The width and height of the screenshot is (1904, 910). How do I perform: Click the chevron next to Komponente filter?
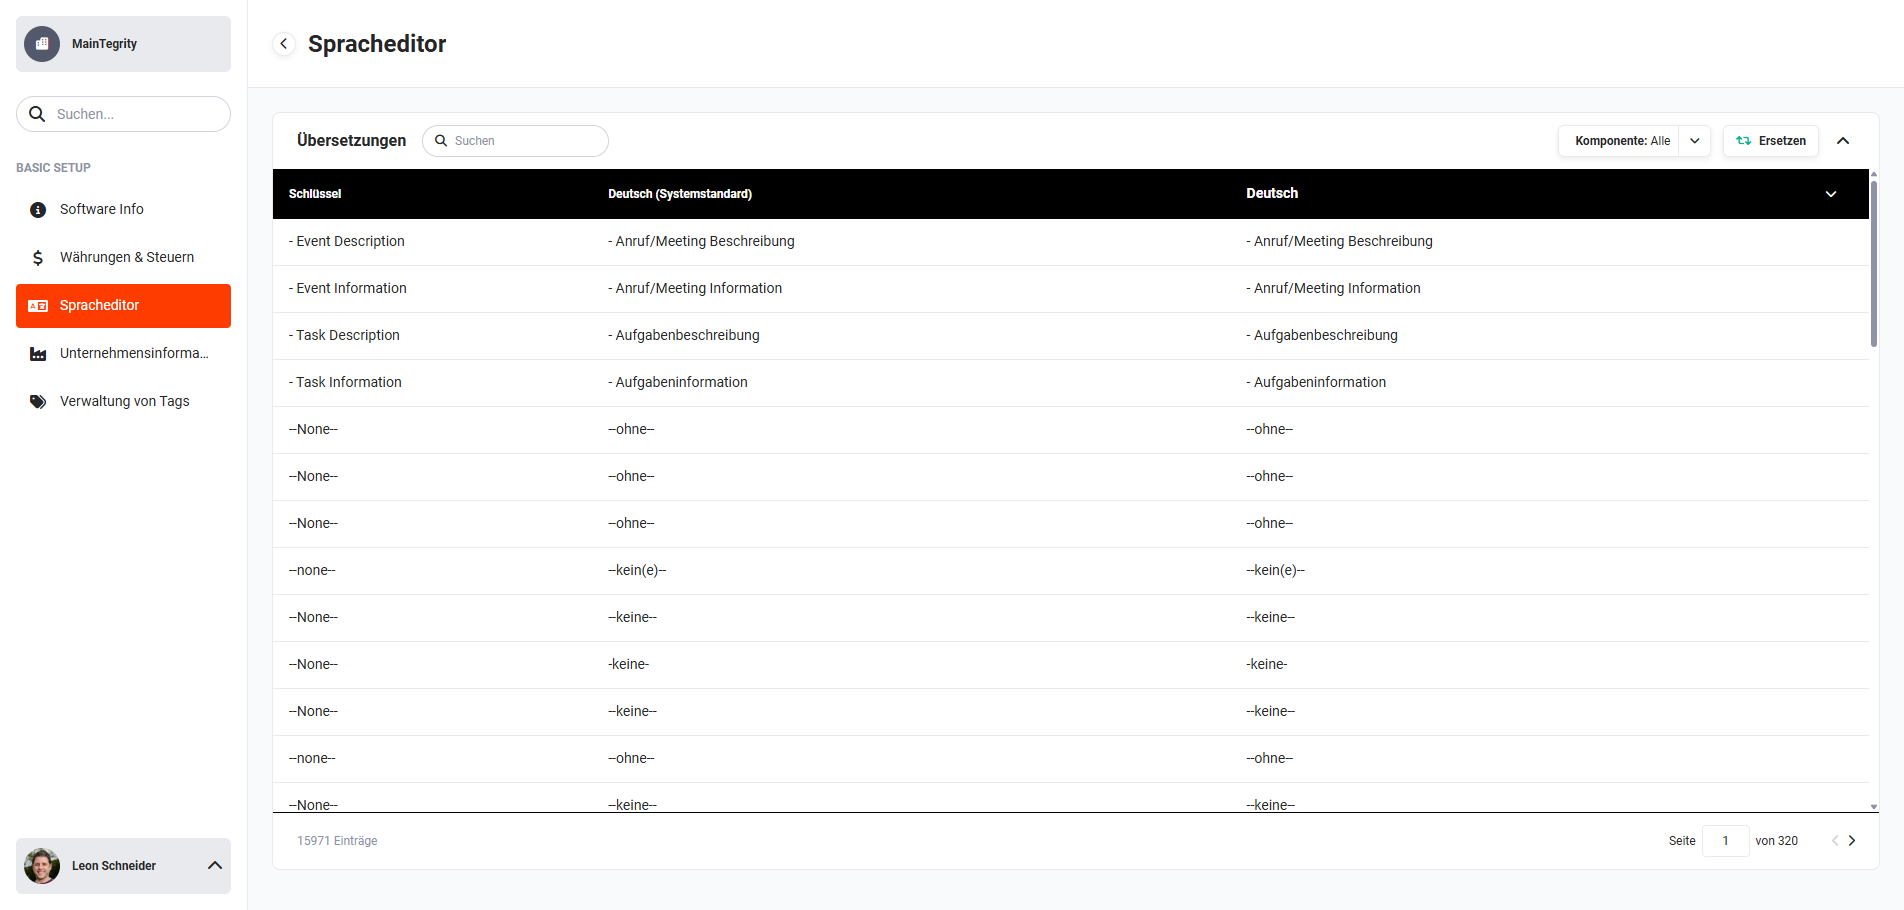1695,141
